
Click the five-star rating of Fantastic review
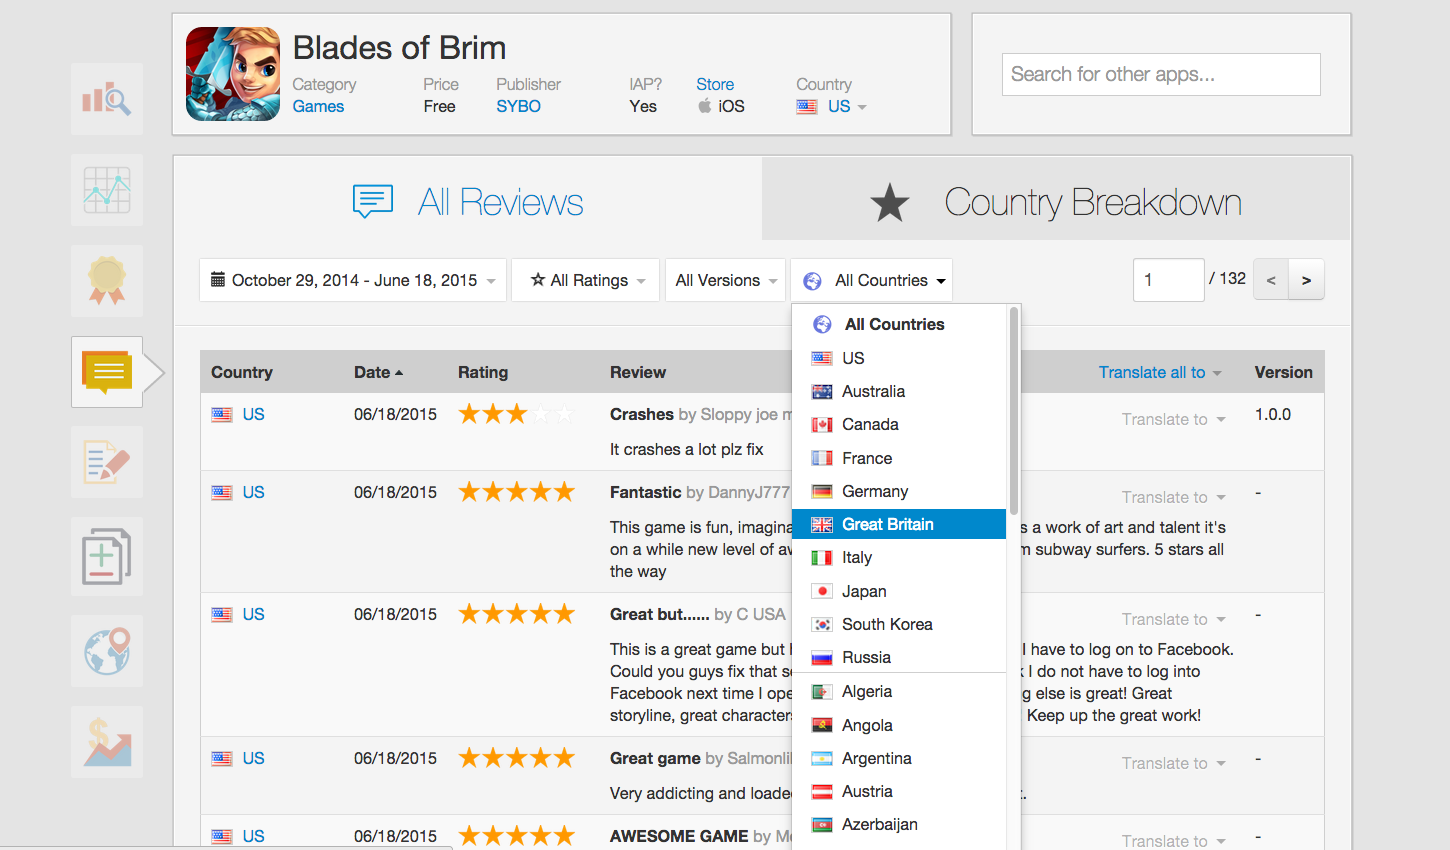click(517, 491)
